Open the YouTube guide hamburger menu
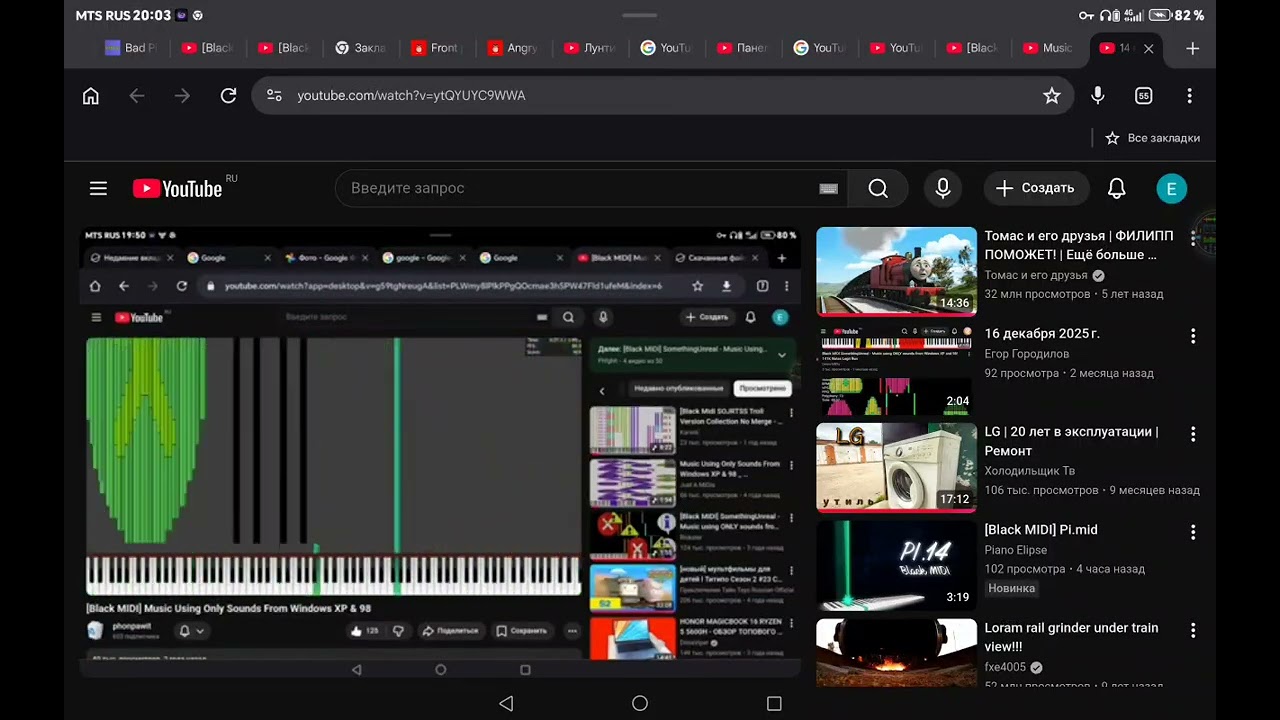 [98, 188]
